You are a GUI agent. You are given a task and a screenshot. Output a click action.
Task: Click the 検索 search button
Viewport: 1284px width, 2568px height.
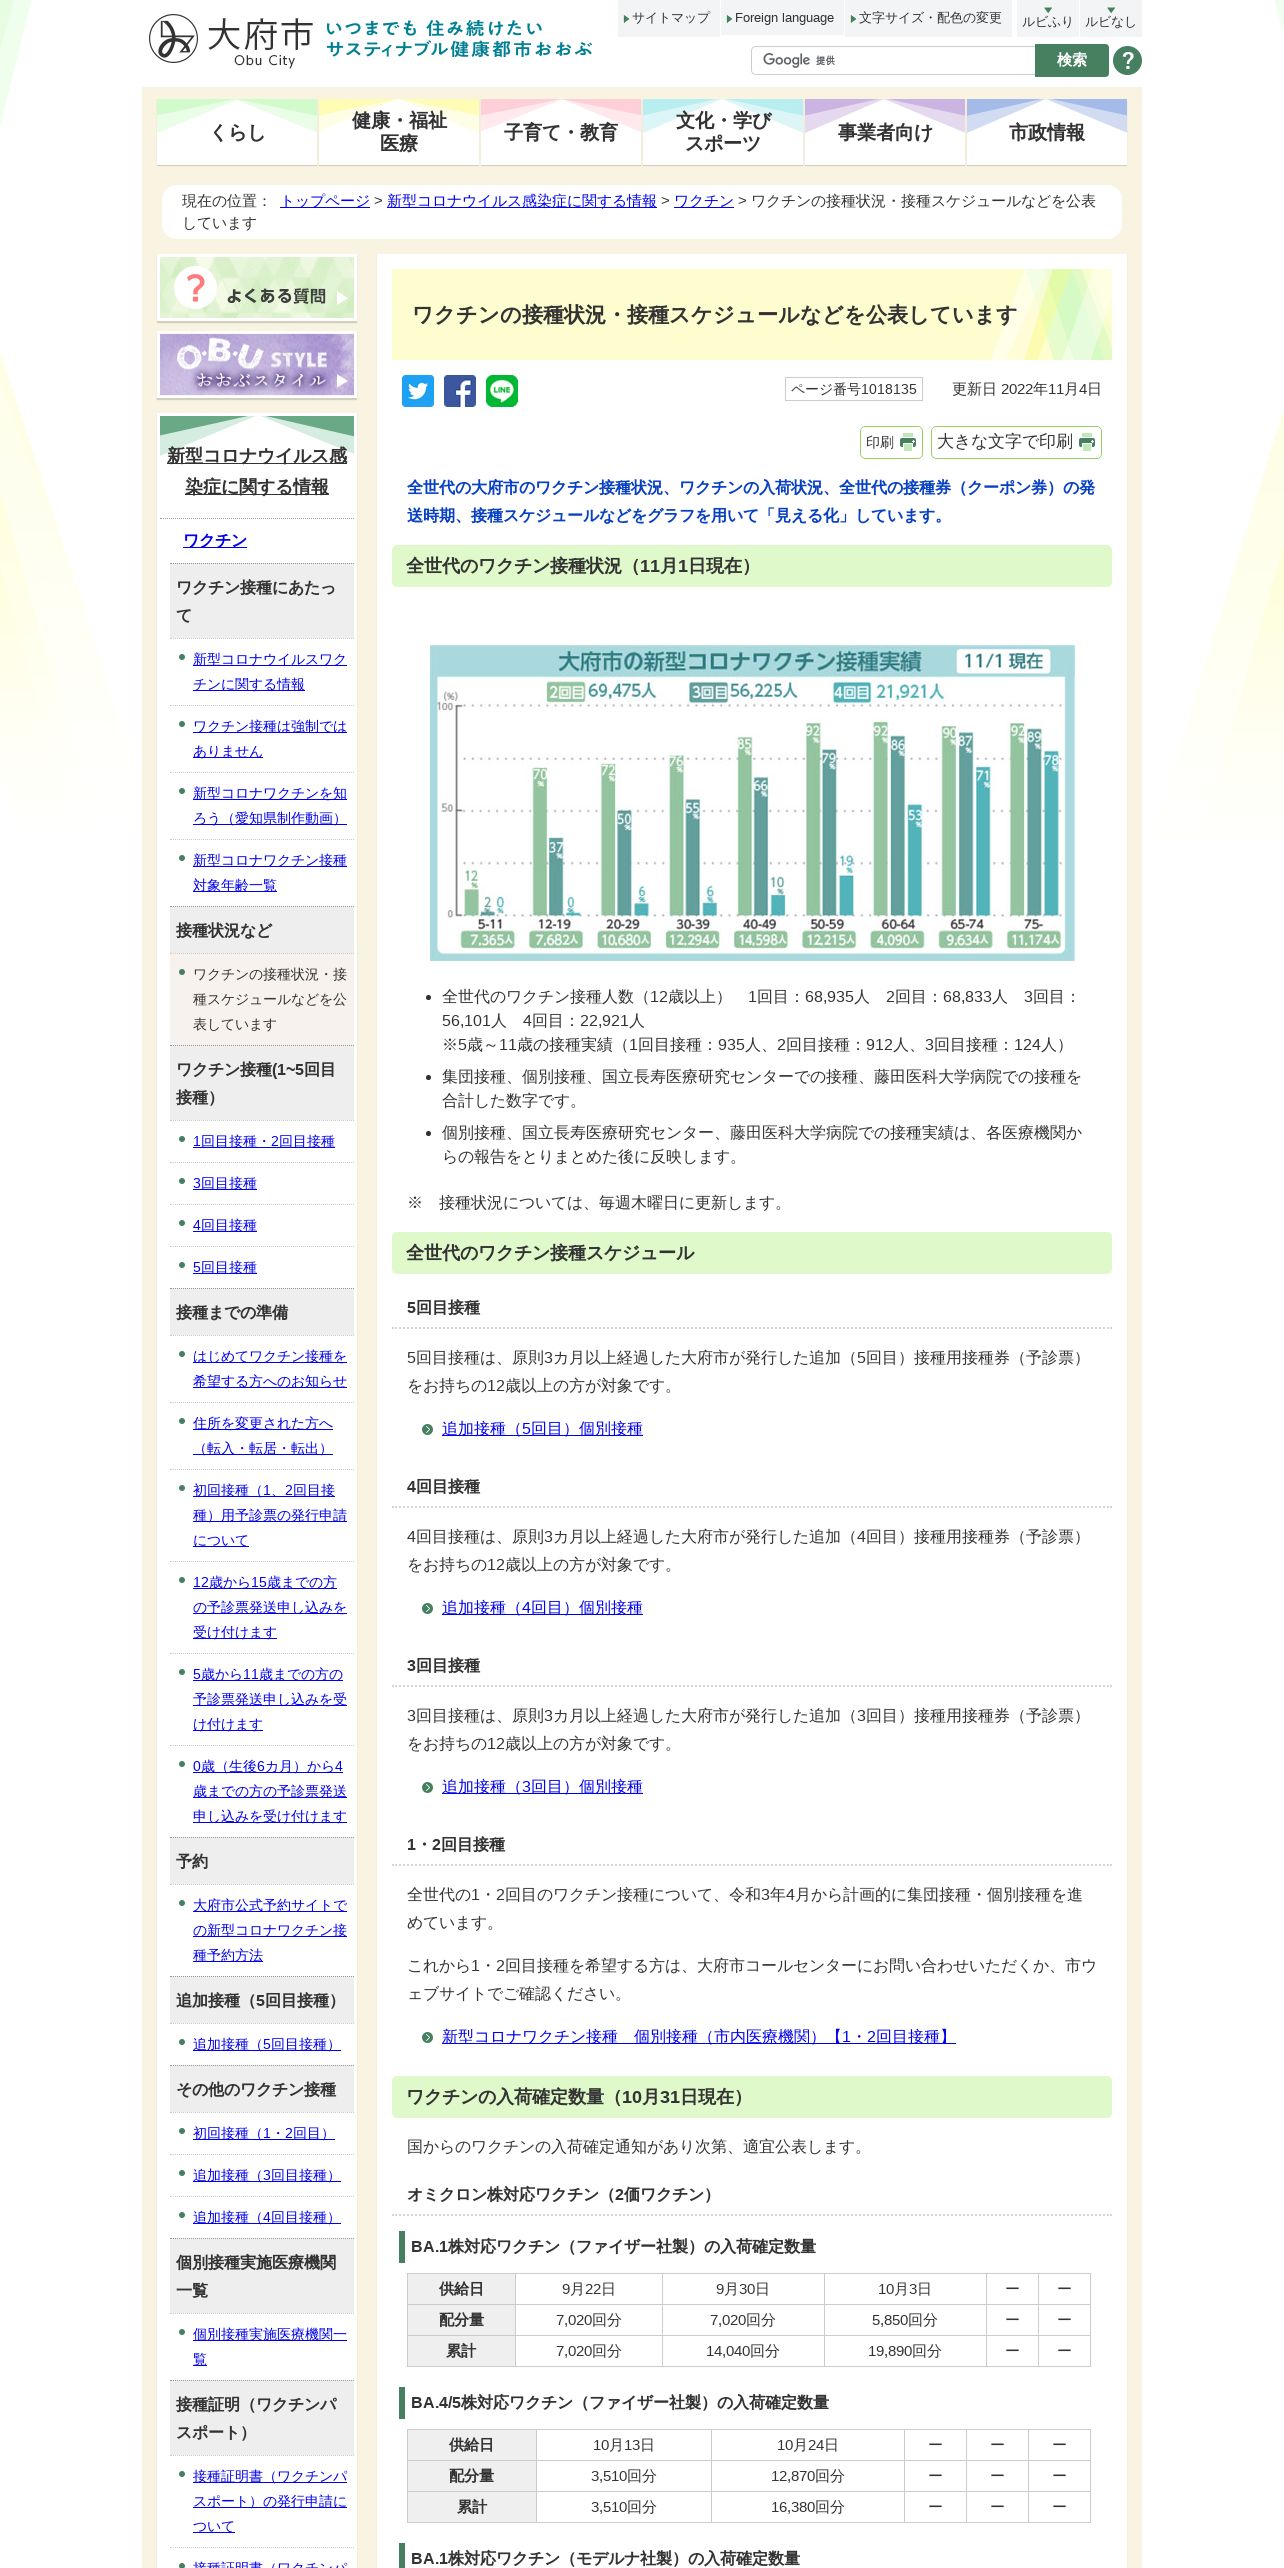tap(1071, 61)
